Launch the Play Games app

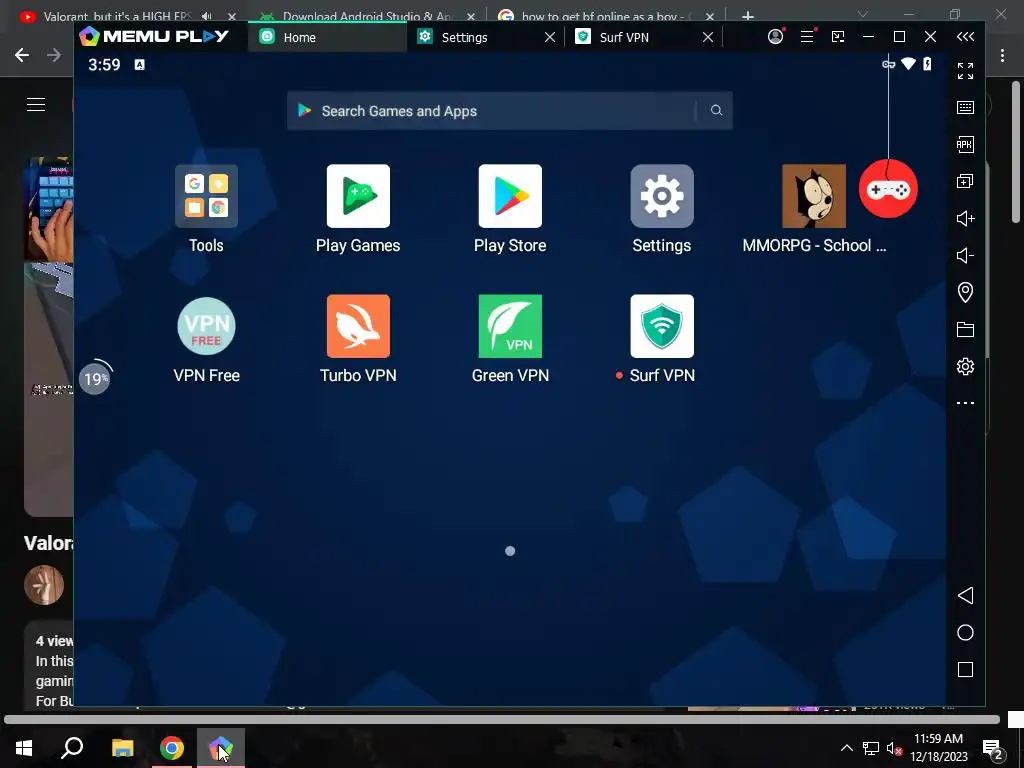(358, 196)
